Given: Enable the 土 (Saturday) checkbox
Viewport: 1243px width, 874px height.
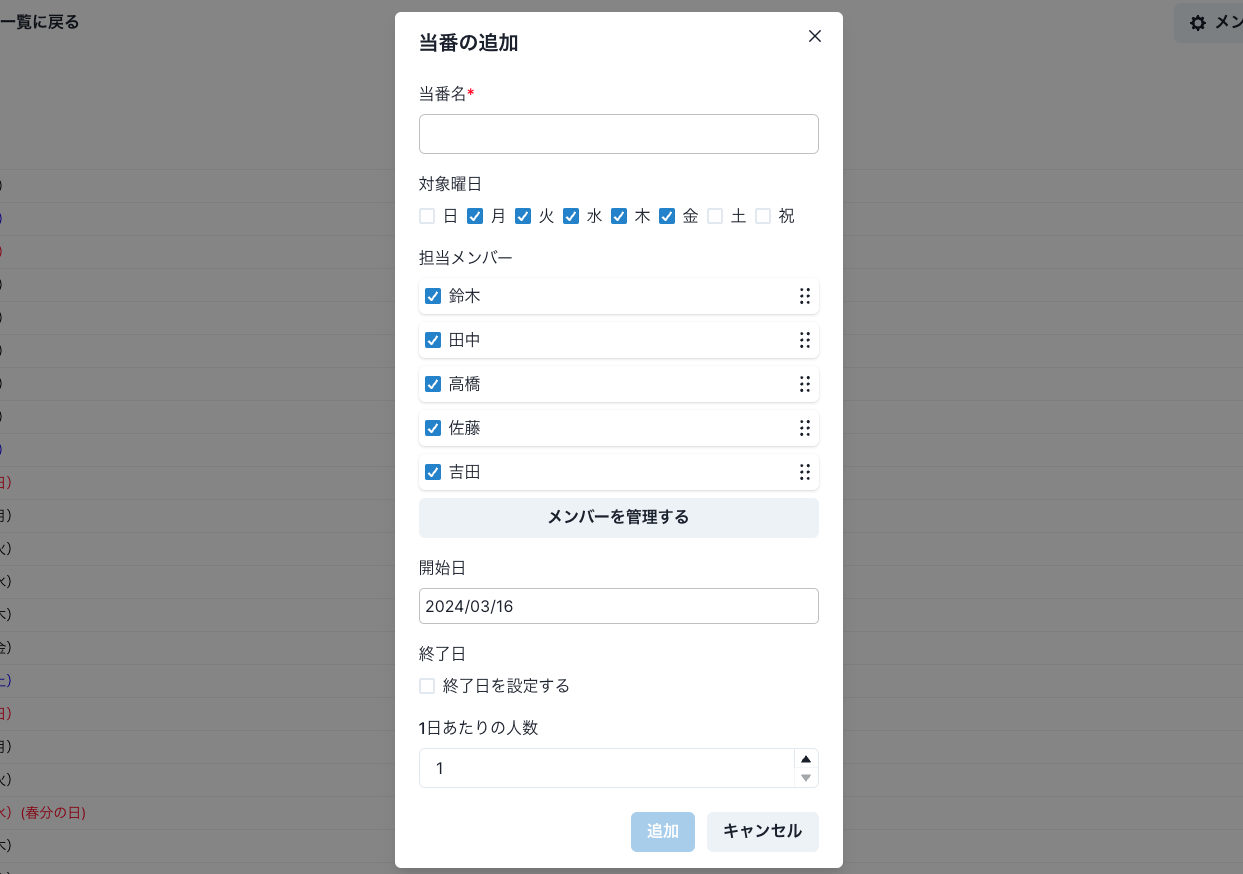Looking at the screenshot, I should [715, 215].
